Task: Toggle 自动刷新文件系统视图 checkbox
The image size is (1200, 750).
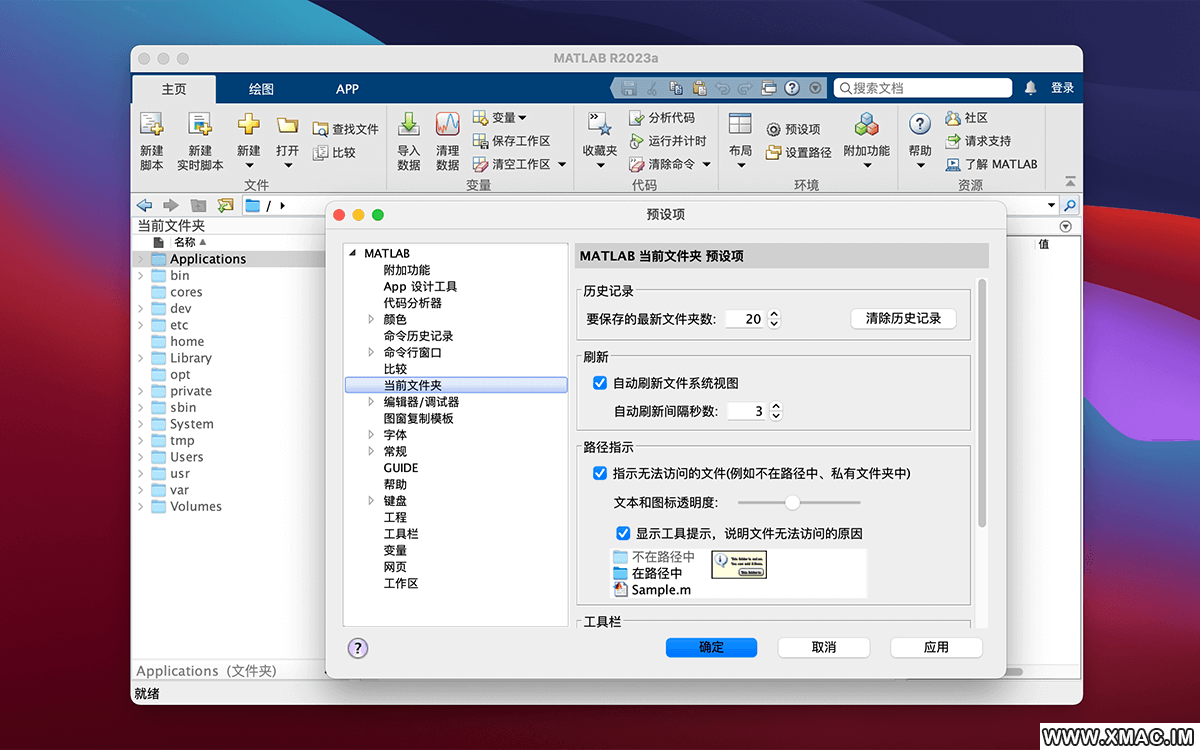Action: 600,383
